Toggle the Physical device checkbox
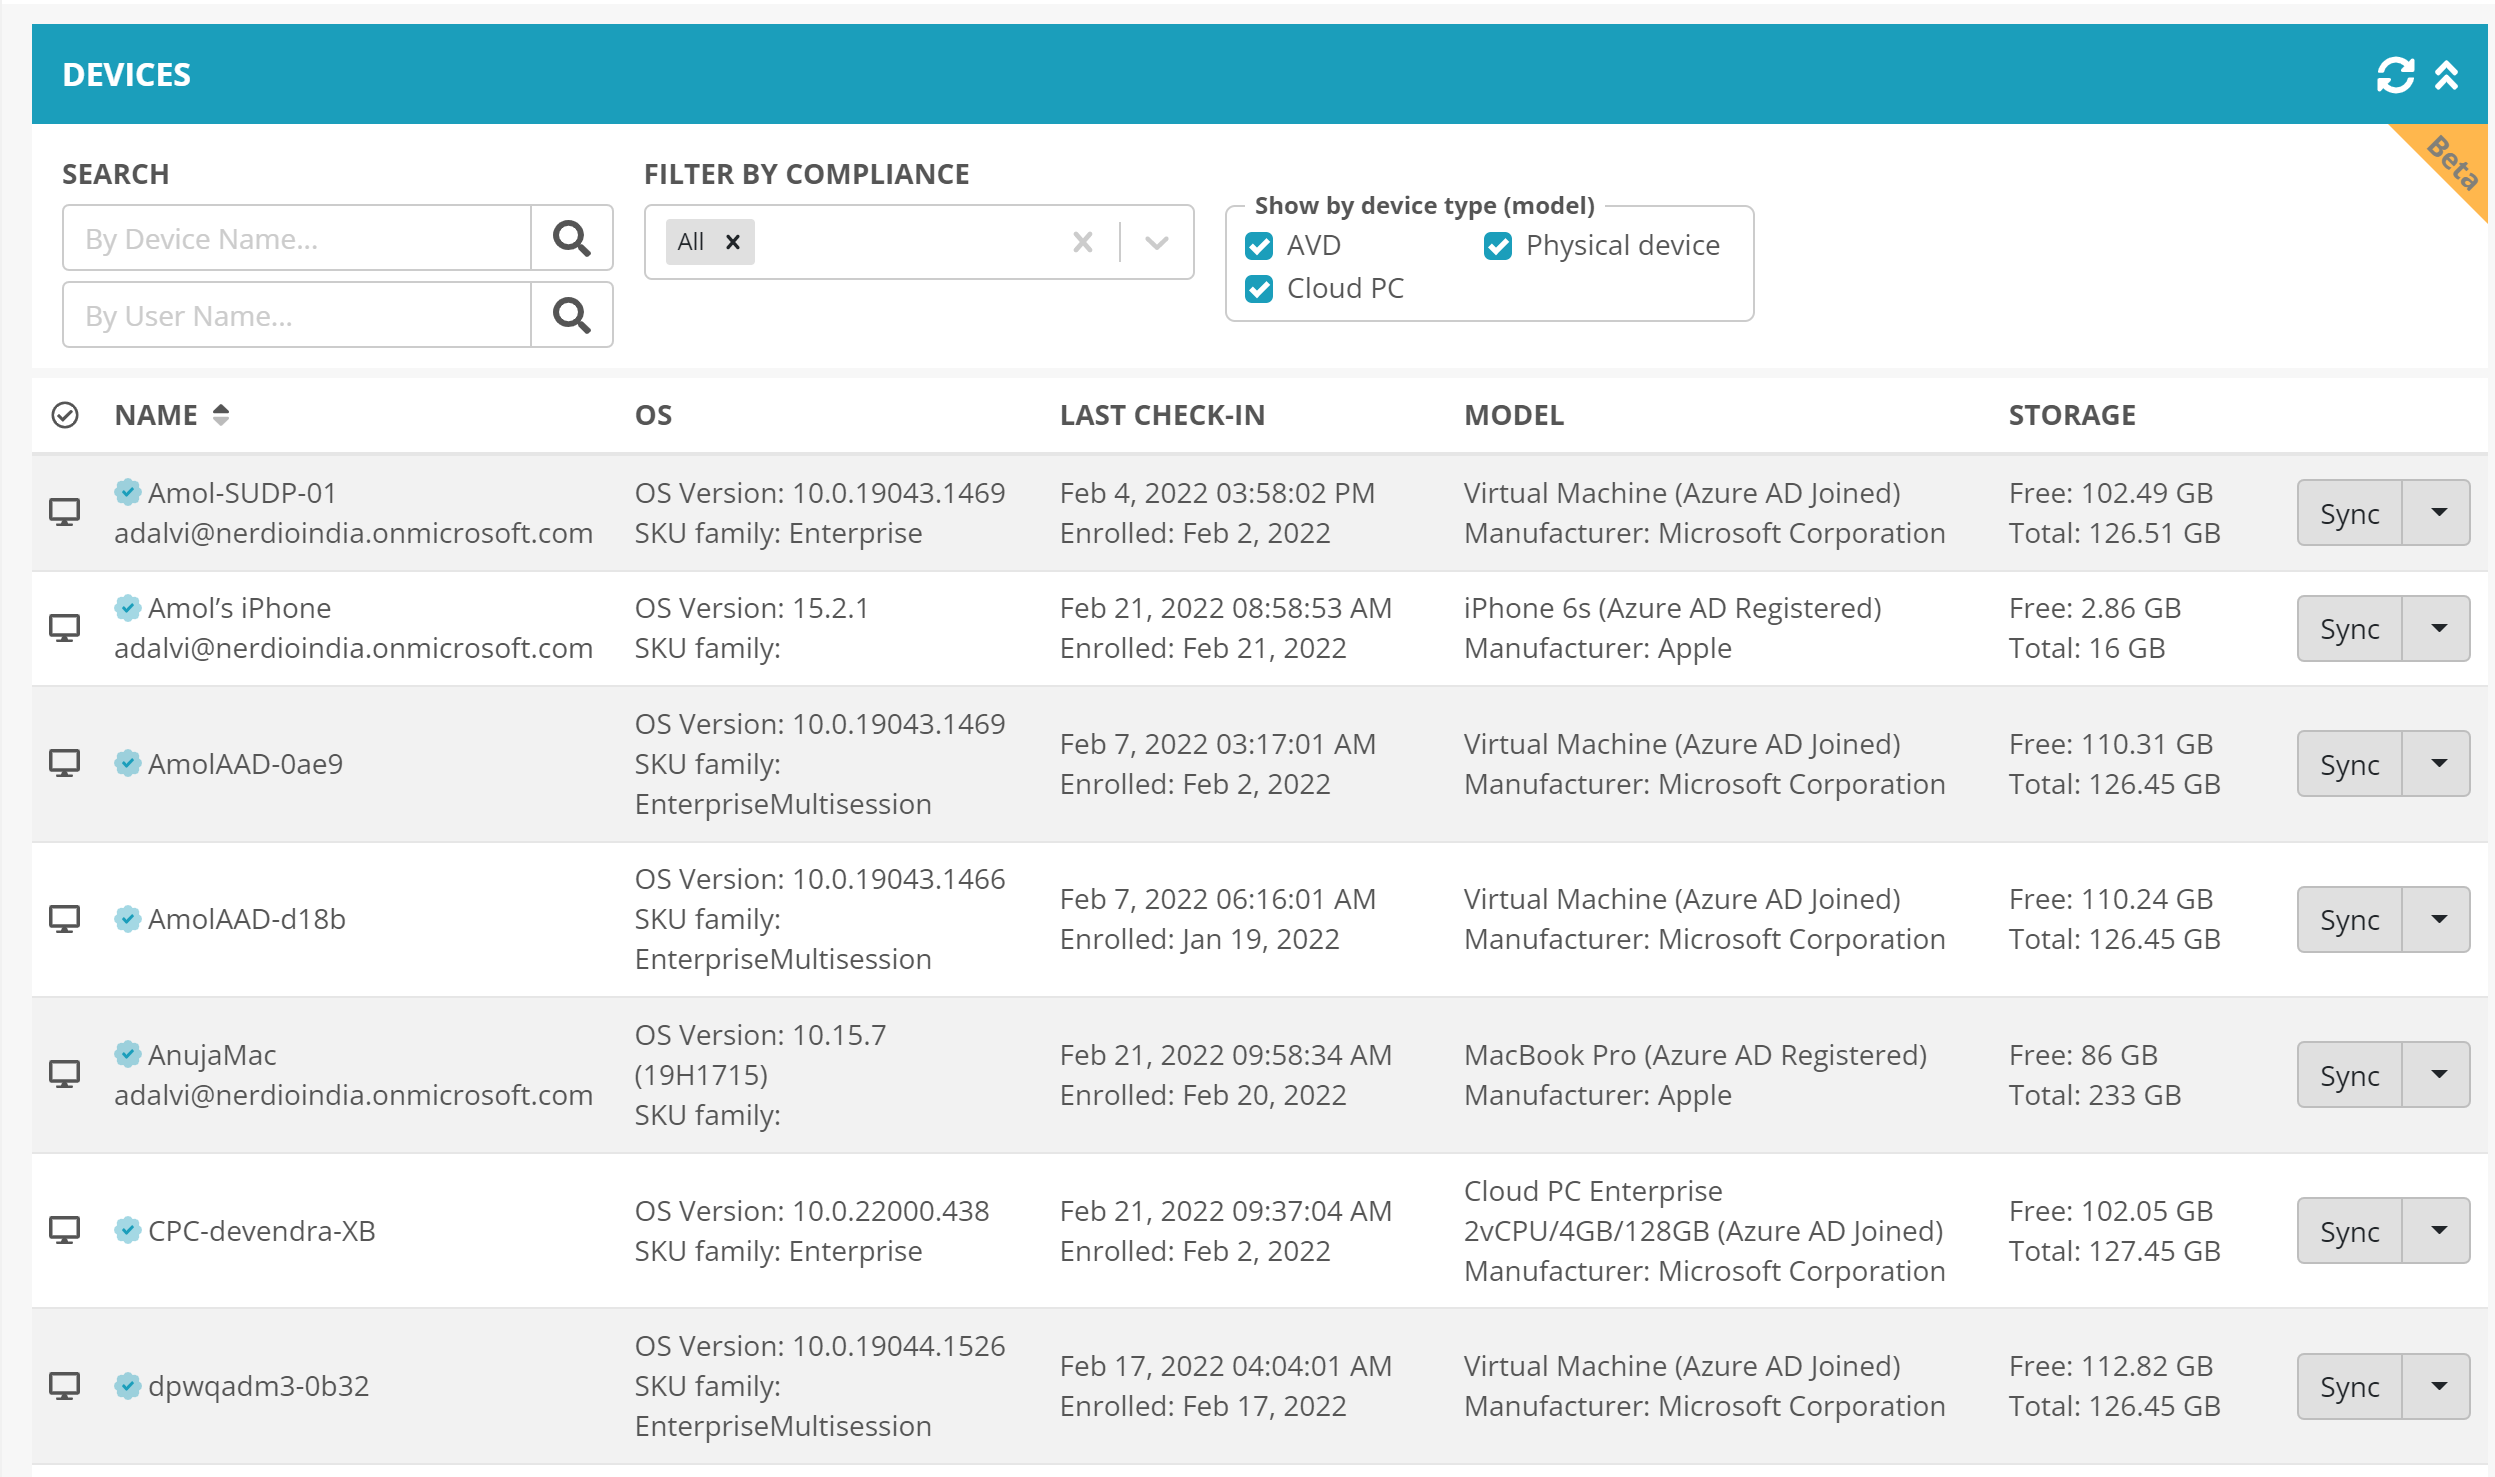 (1497, 246)
